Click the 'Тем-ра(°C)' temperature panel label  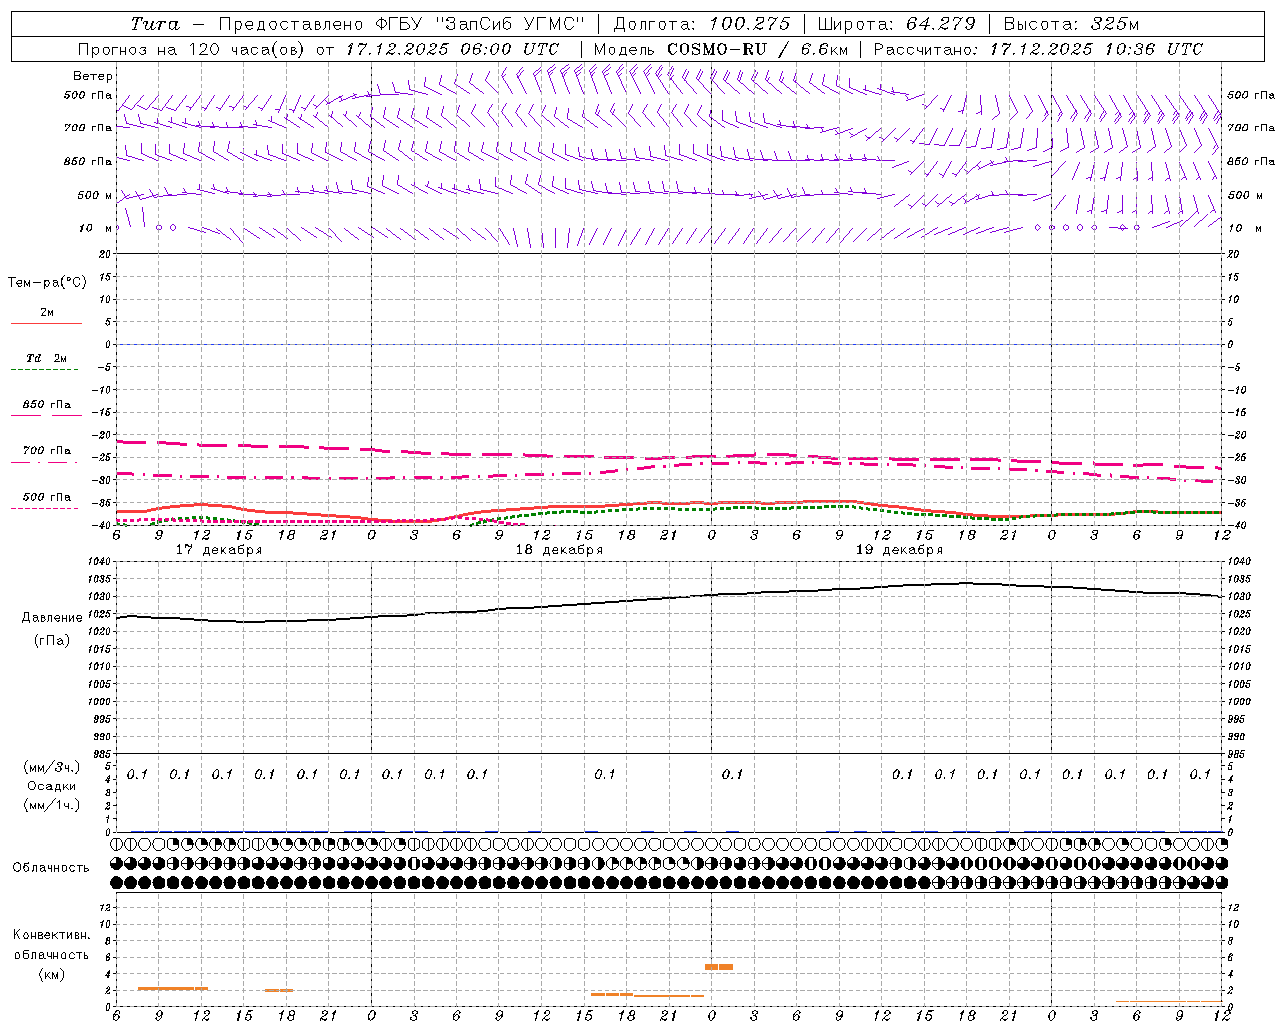click(47, 283)
